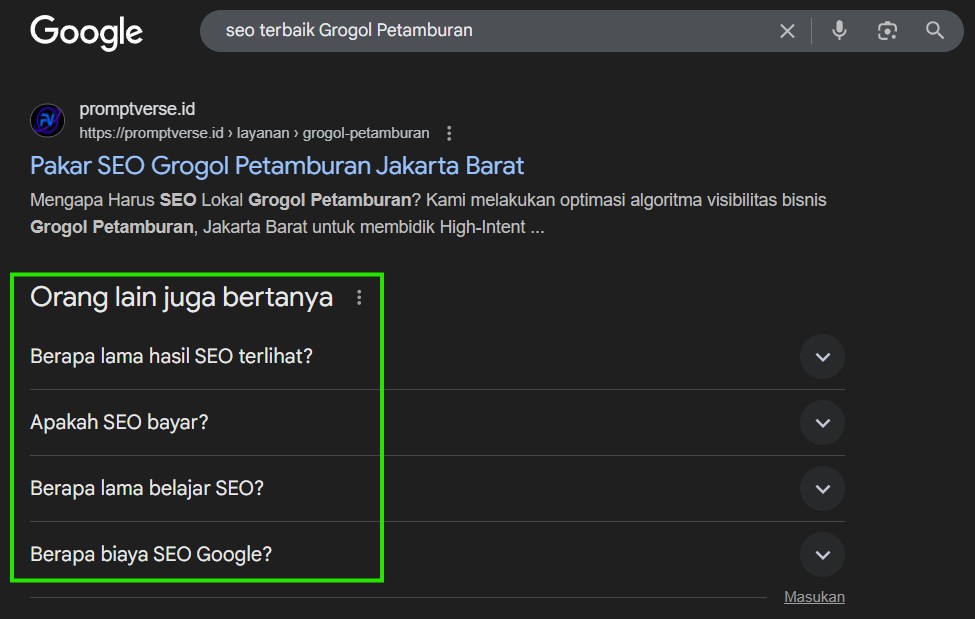
Task: Click the promptverse.id favicon
Action: [x=46, y=120]
